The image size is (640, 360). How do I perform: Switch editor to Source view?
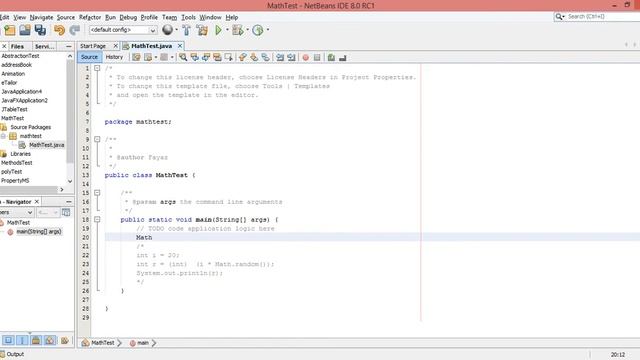tap(89, 57)
